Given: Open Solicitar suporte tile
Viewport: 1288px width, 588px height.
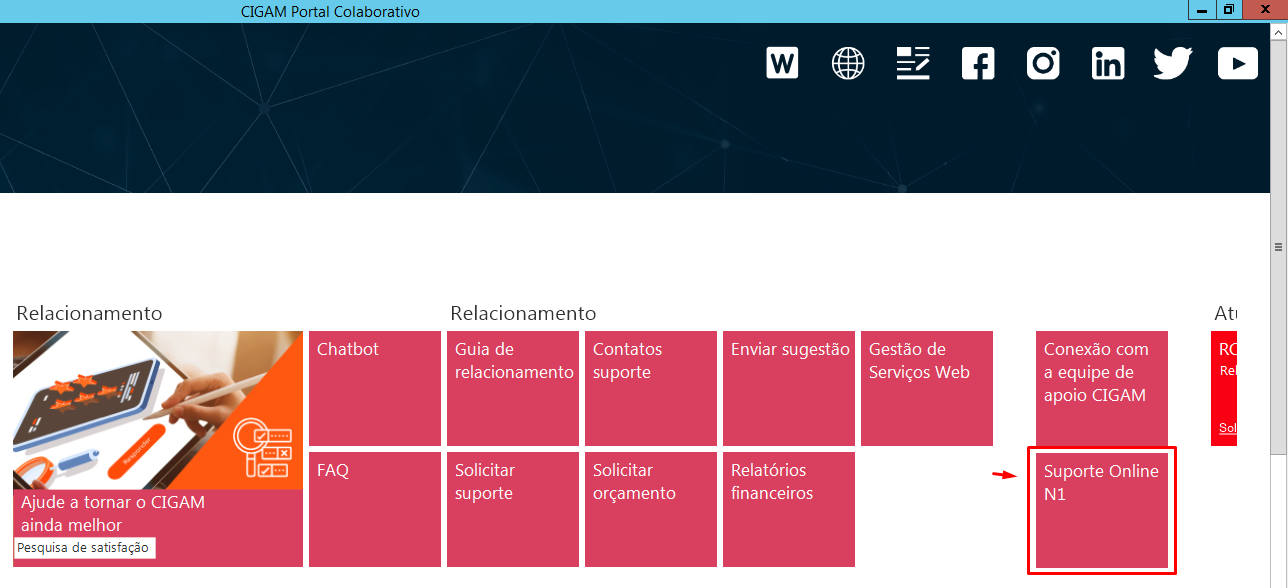Looking at the screenshot, I should (x=513, y=509).
